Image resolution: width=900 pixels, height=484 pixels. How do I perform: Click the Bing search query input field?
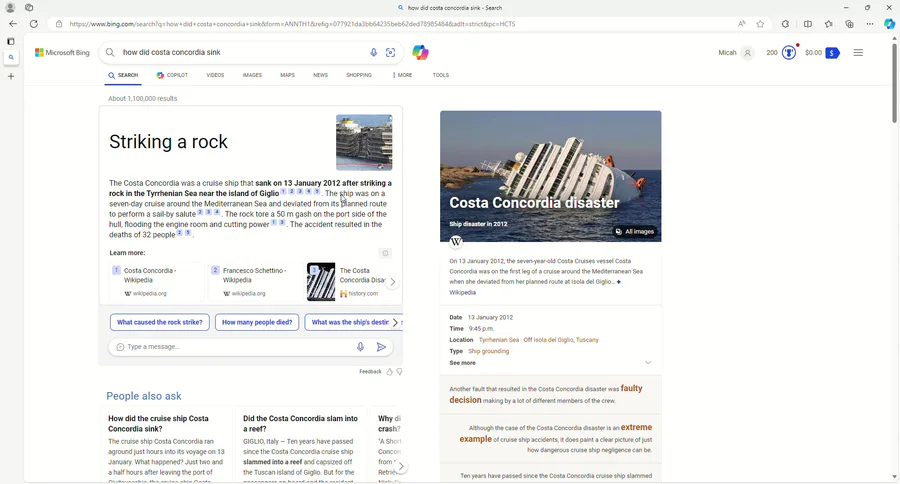point(244,52)
